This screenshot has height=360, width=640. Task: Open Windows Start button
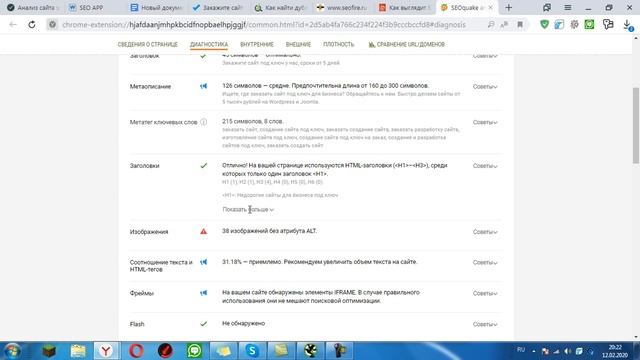click(12, 351)
